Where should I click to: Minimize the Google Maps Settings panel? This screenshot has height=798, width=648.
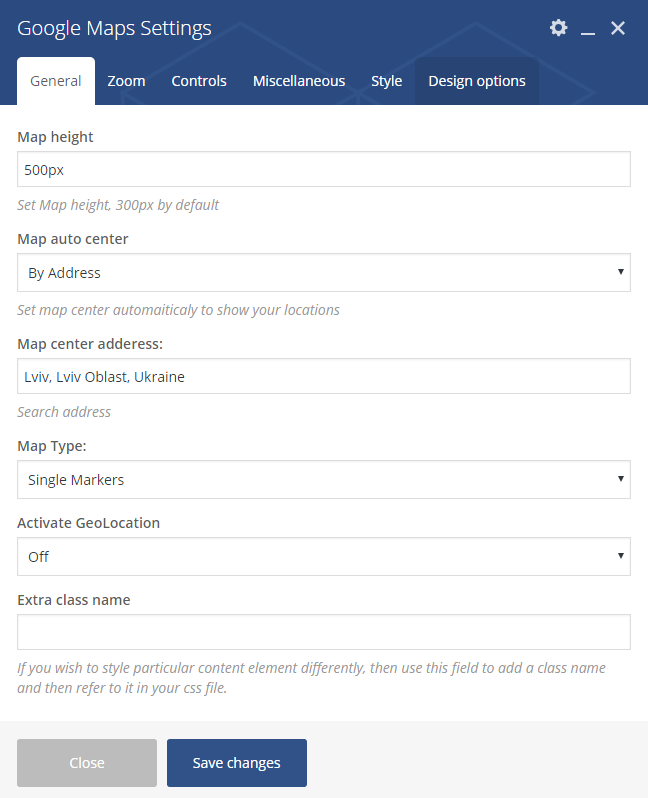(x=588, y=28)
